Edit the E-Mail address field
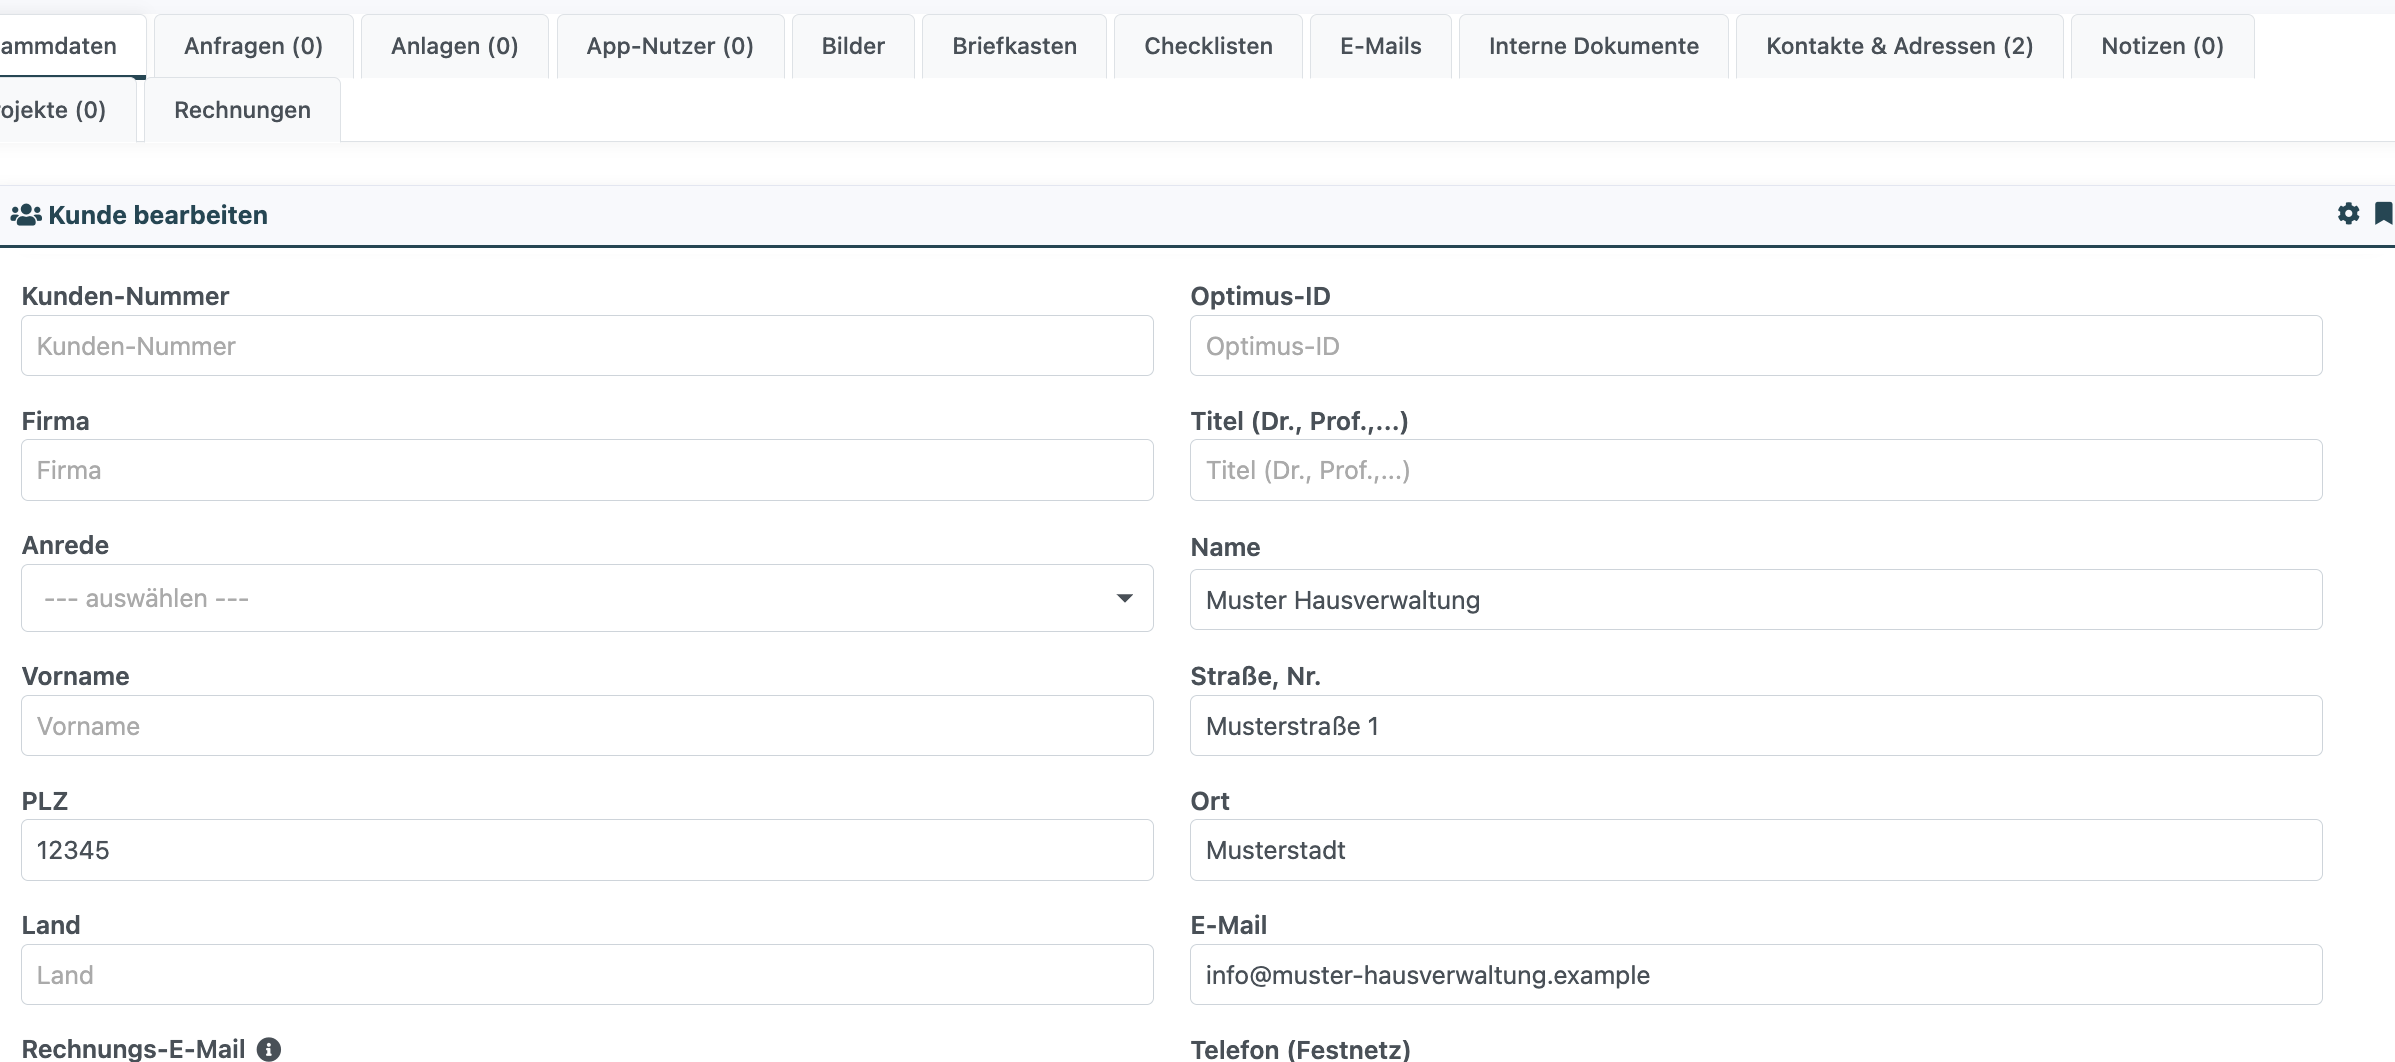The height and width of the screenshot is (1062, 2395). coord(1756,975)
